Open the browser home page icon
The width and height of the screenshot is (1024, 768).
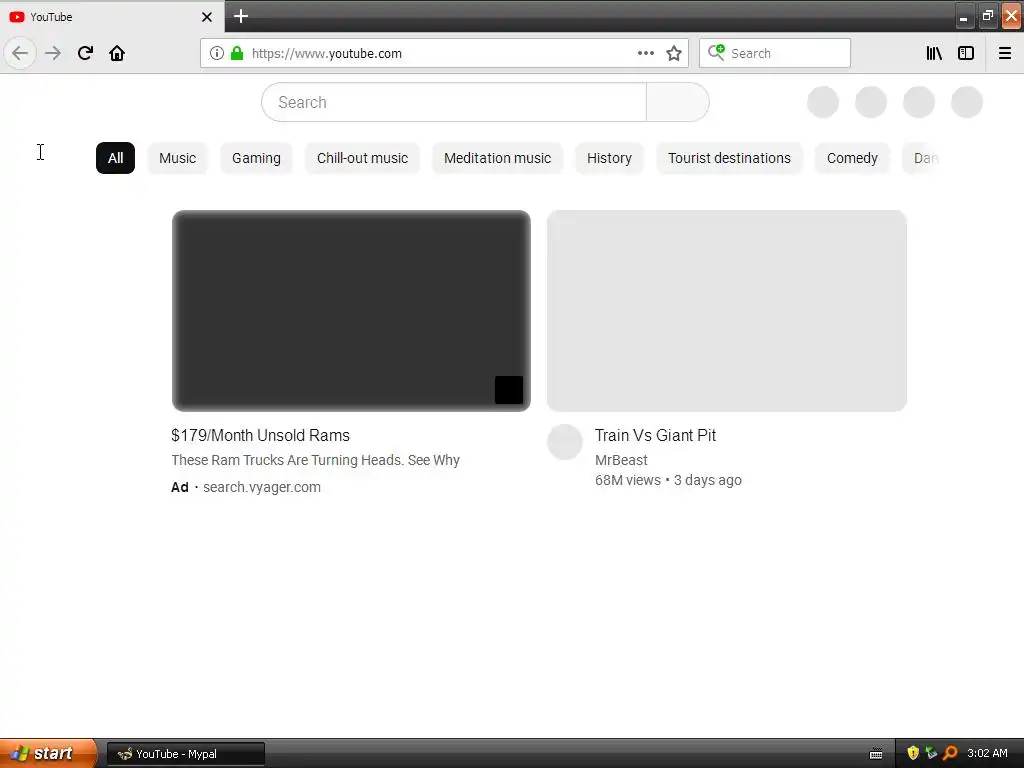(117, 53)
